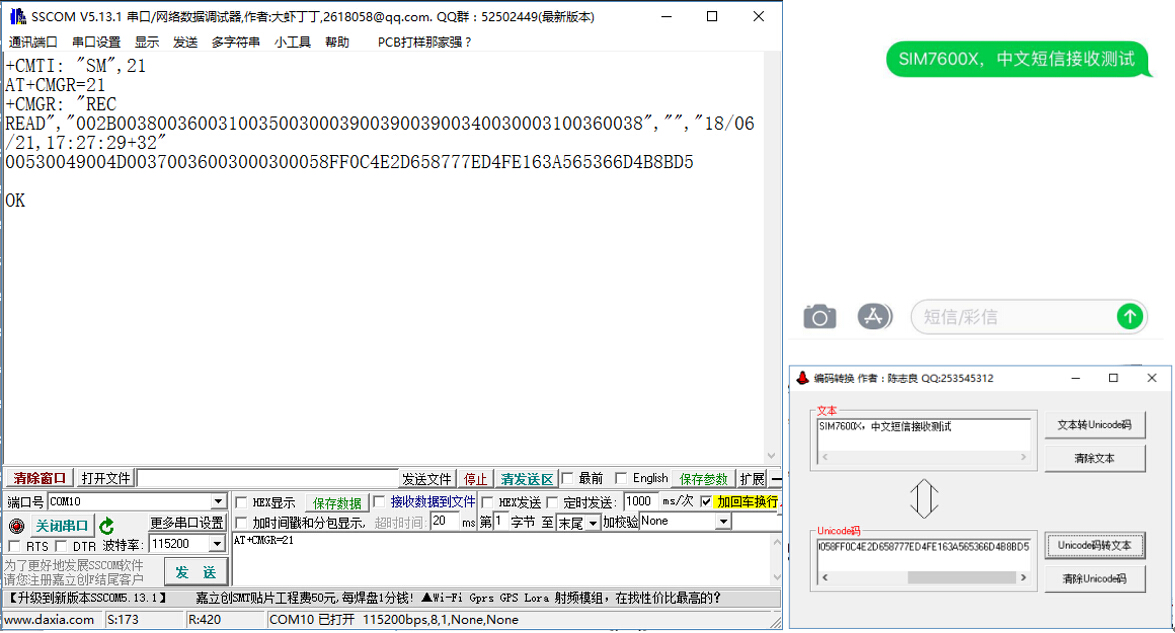
Task: Open the 多字符串 menu
Action: click(235, 42)
